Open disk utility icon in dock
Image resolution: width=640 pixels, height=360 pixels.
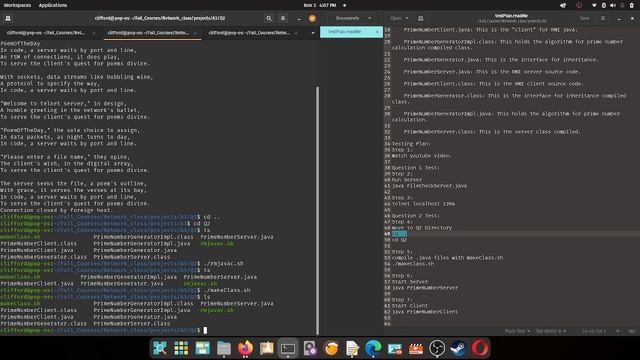309,348
